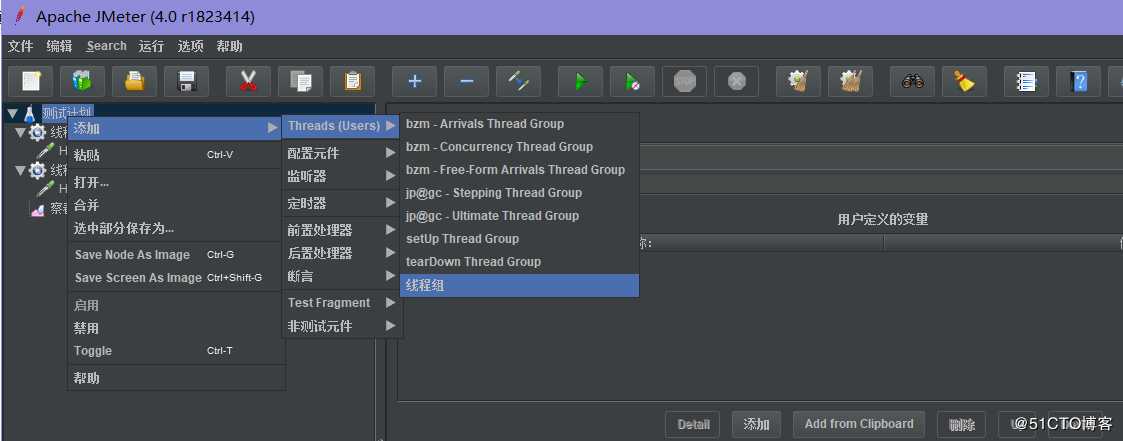
Task: Cut selection with scissors icon
Action: tap(249, 81)
